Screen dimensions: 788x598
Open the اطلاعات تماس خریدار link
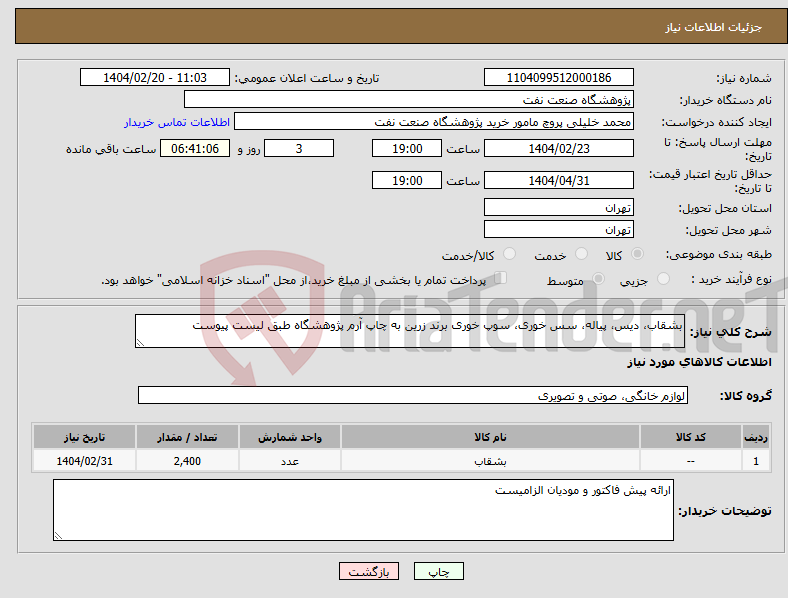[177, 122]
